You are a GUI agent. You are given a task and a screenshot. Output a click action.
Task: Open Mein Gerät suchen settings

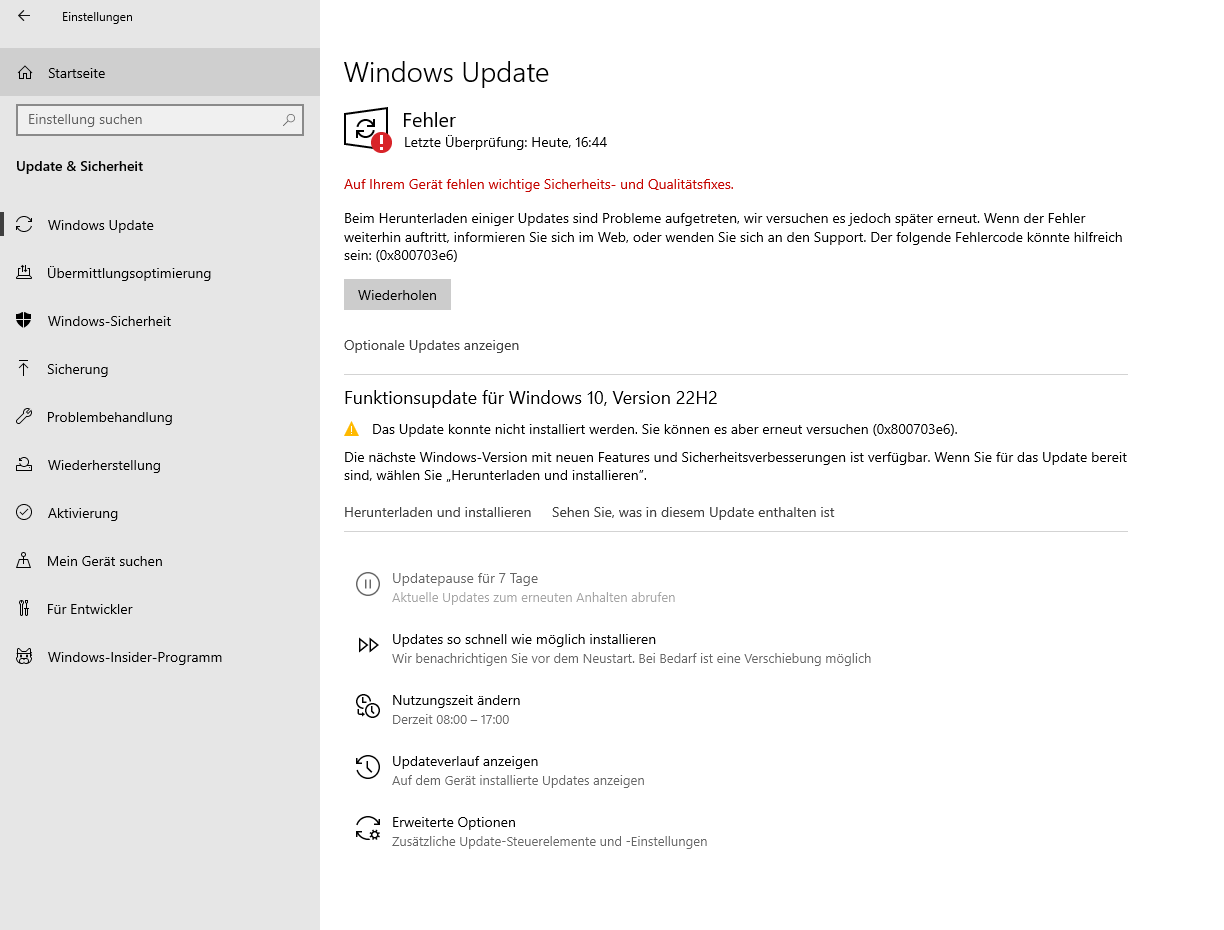160,561
